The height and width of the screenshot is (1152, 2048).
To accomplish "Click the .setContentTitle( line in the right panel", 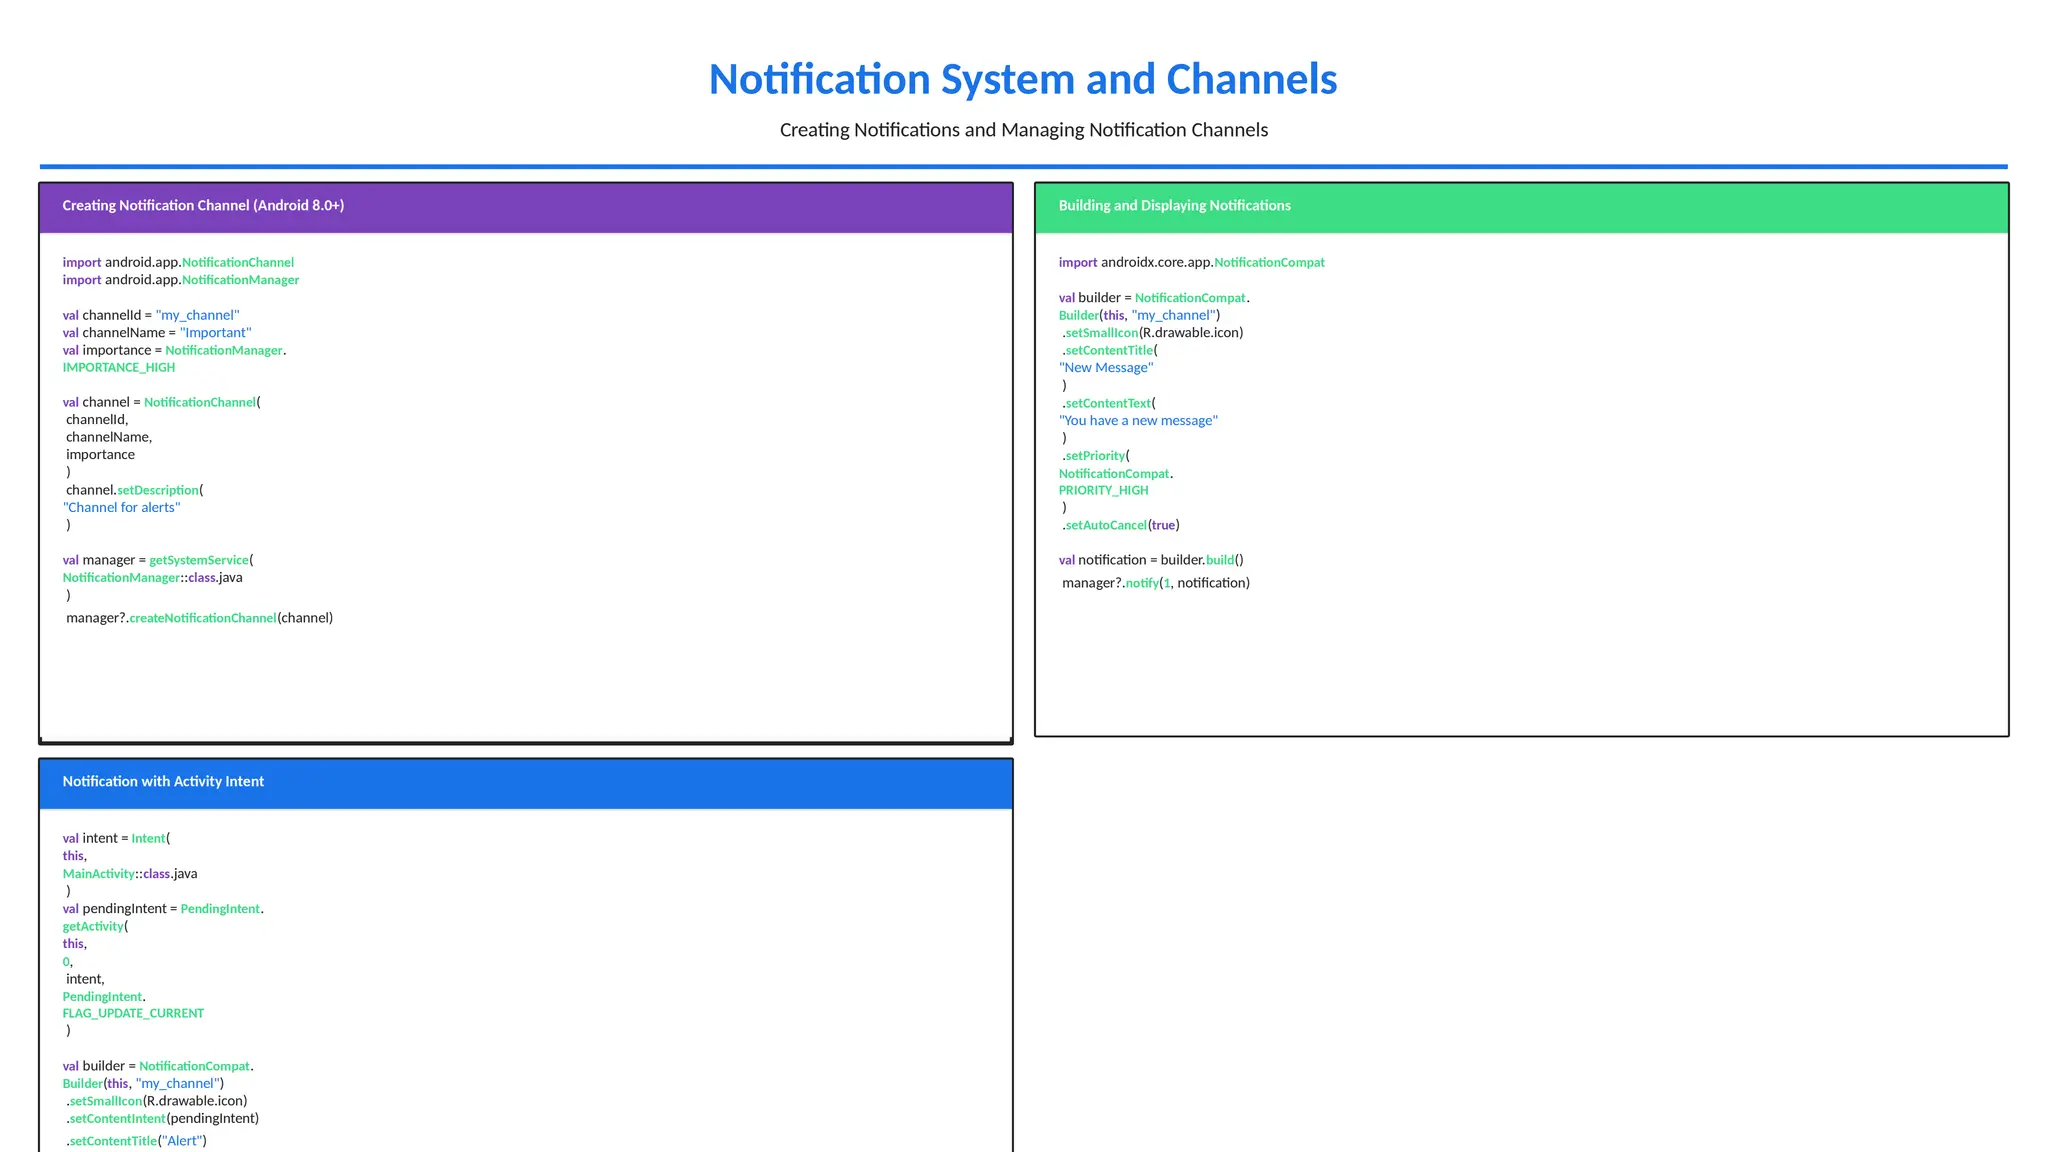I will coord(1110,350).
